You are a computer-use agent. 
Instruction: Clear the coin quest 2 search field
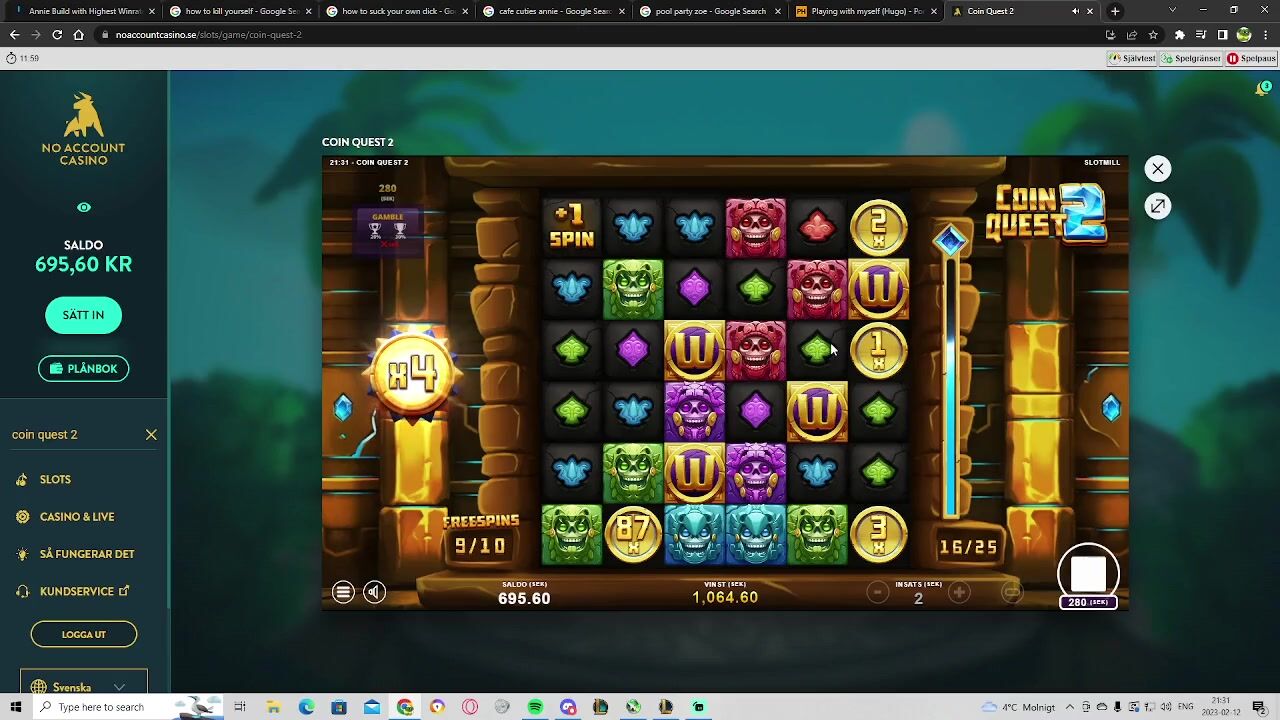tap(151, 435)
